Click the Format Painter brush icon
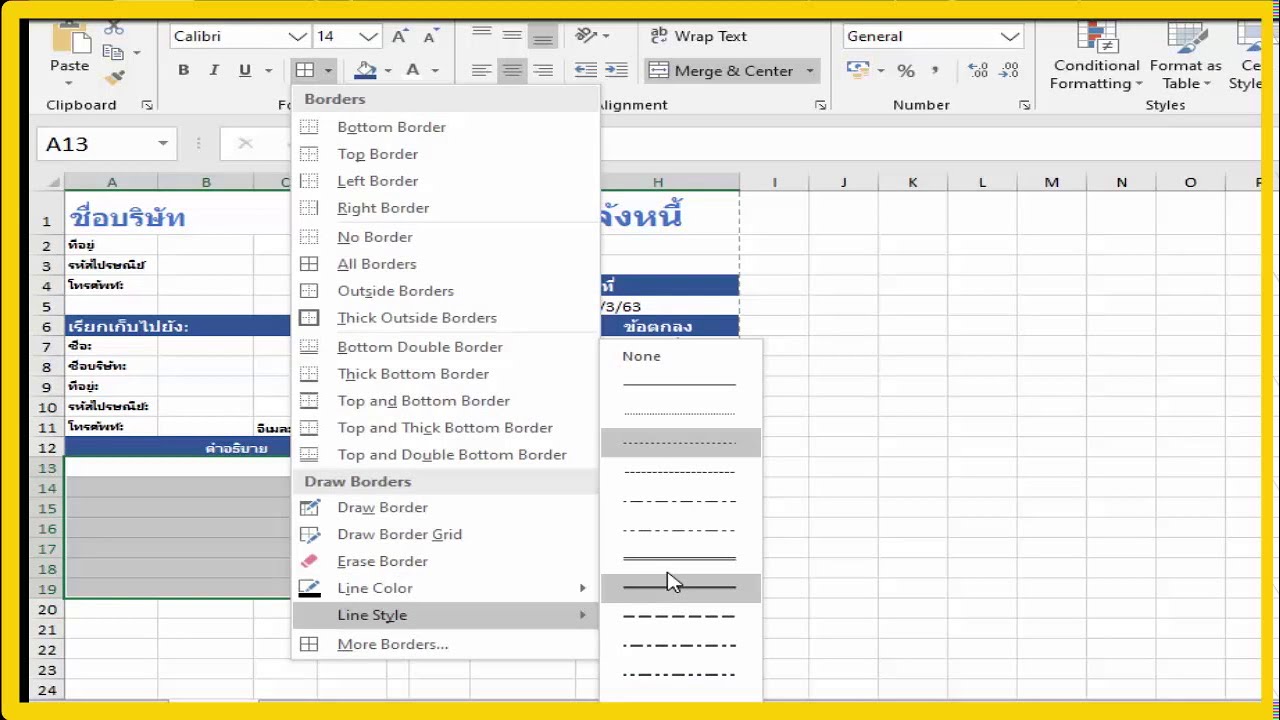 point(114,76)
